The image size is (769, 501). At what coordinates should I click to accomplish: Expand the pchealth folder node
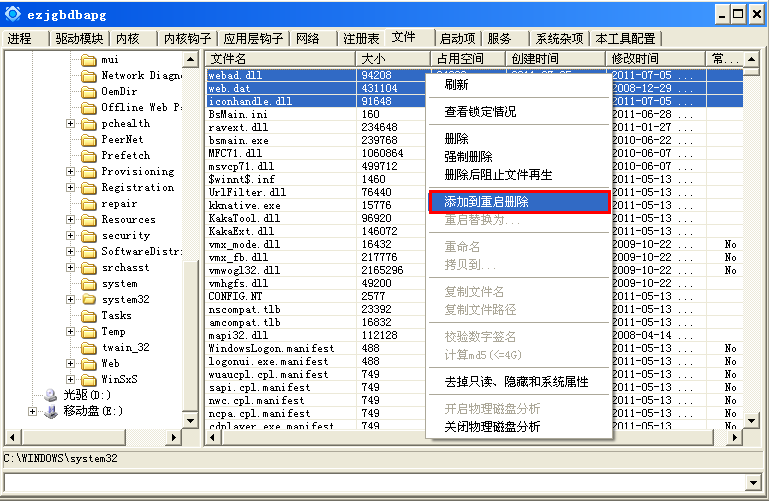[71, 124]
